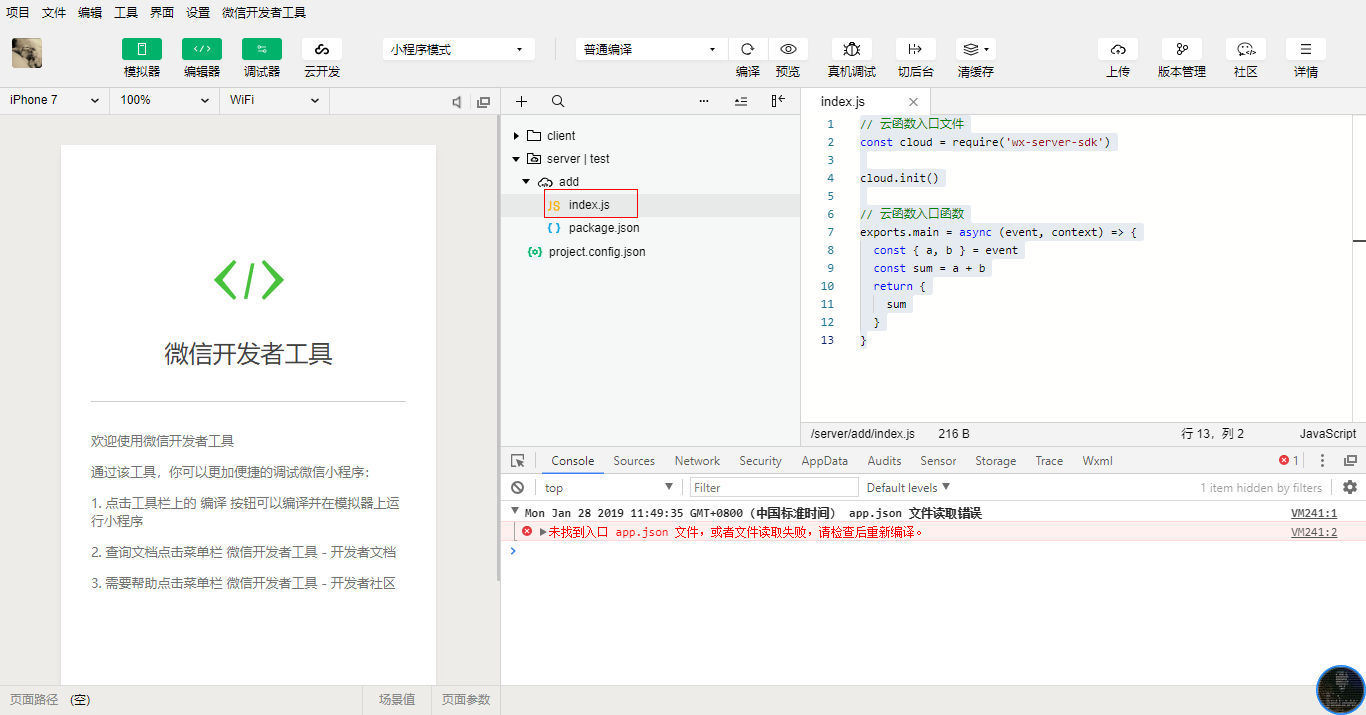Open the Tools menu in menu bar

pyautogui.click(x=126, y=13)
